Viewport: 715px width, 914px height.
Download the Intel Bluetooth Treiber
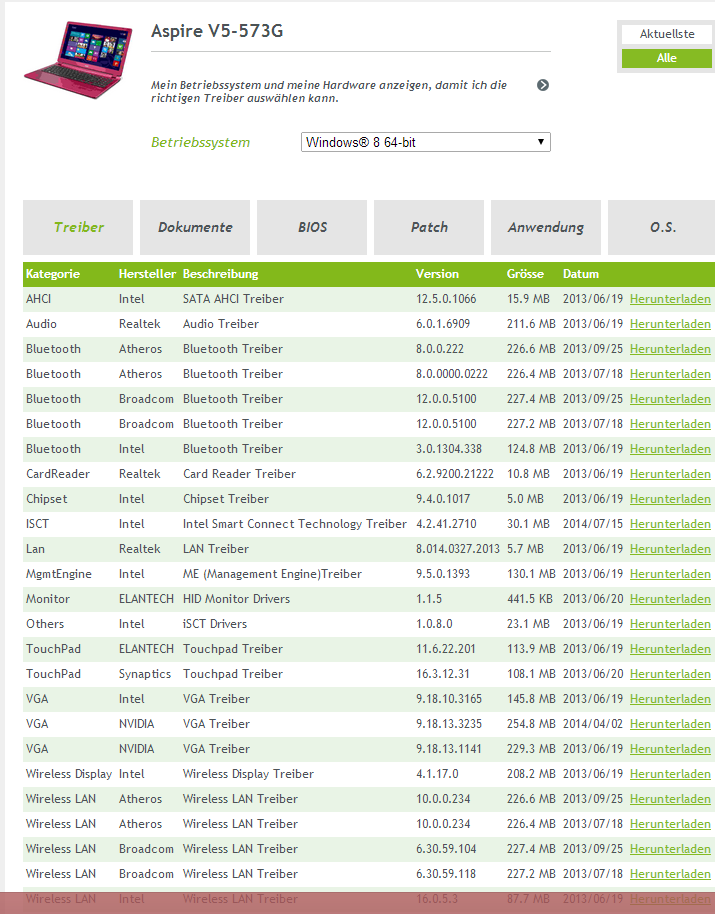(x=670, y=449)
